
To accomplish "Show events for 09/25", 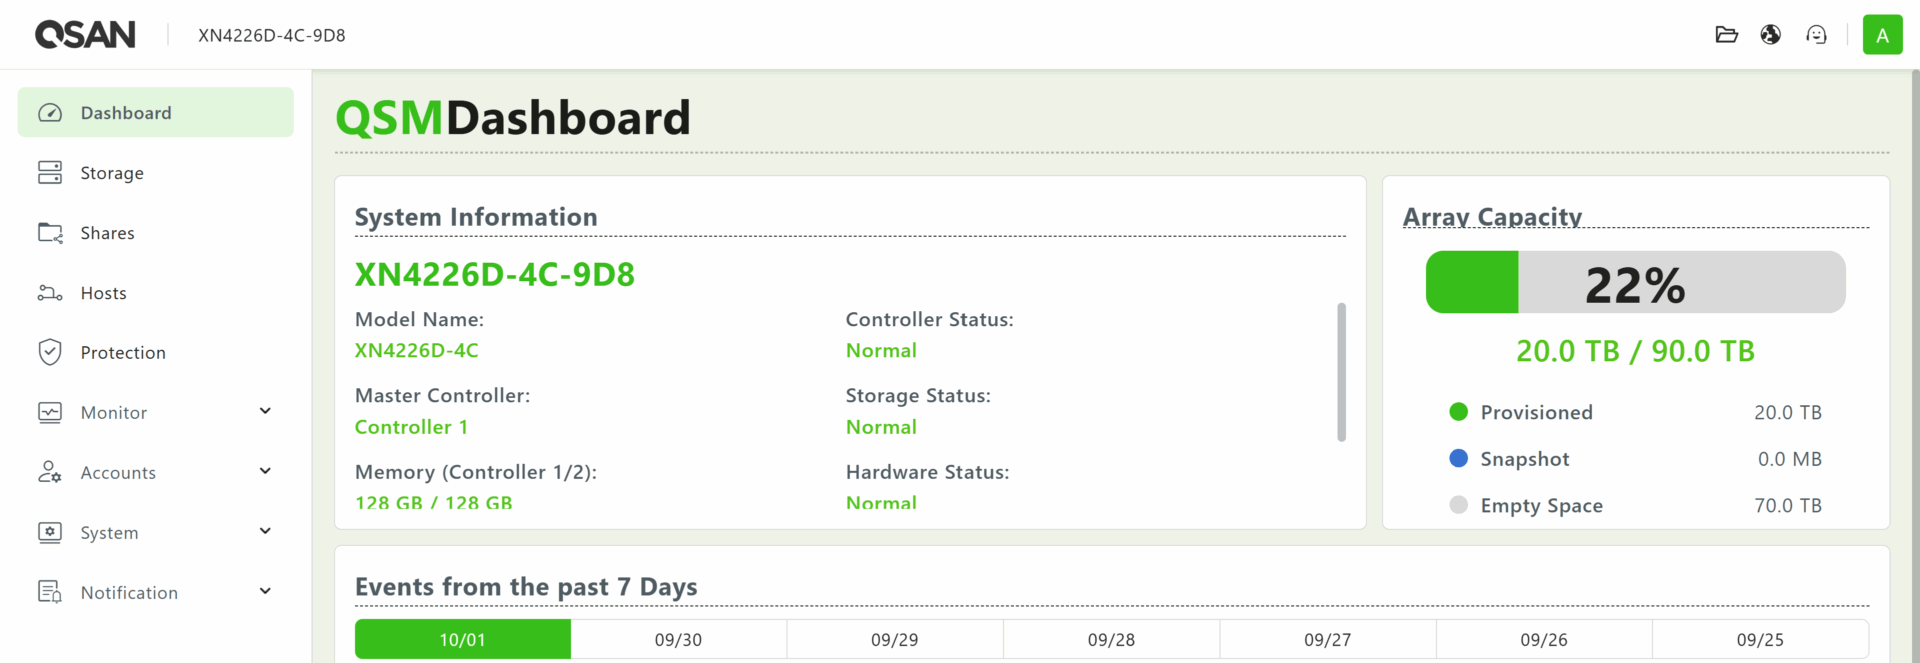I will click(1760, 640).
